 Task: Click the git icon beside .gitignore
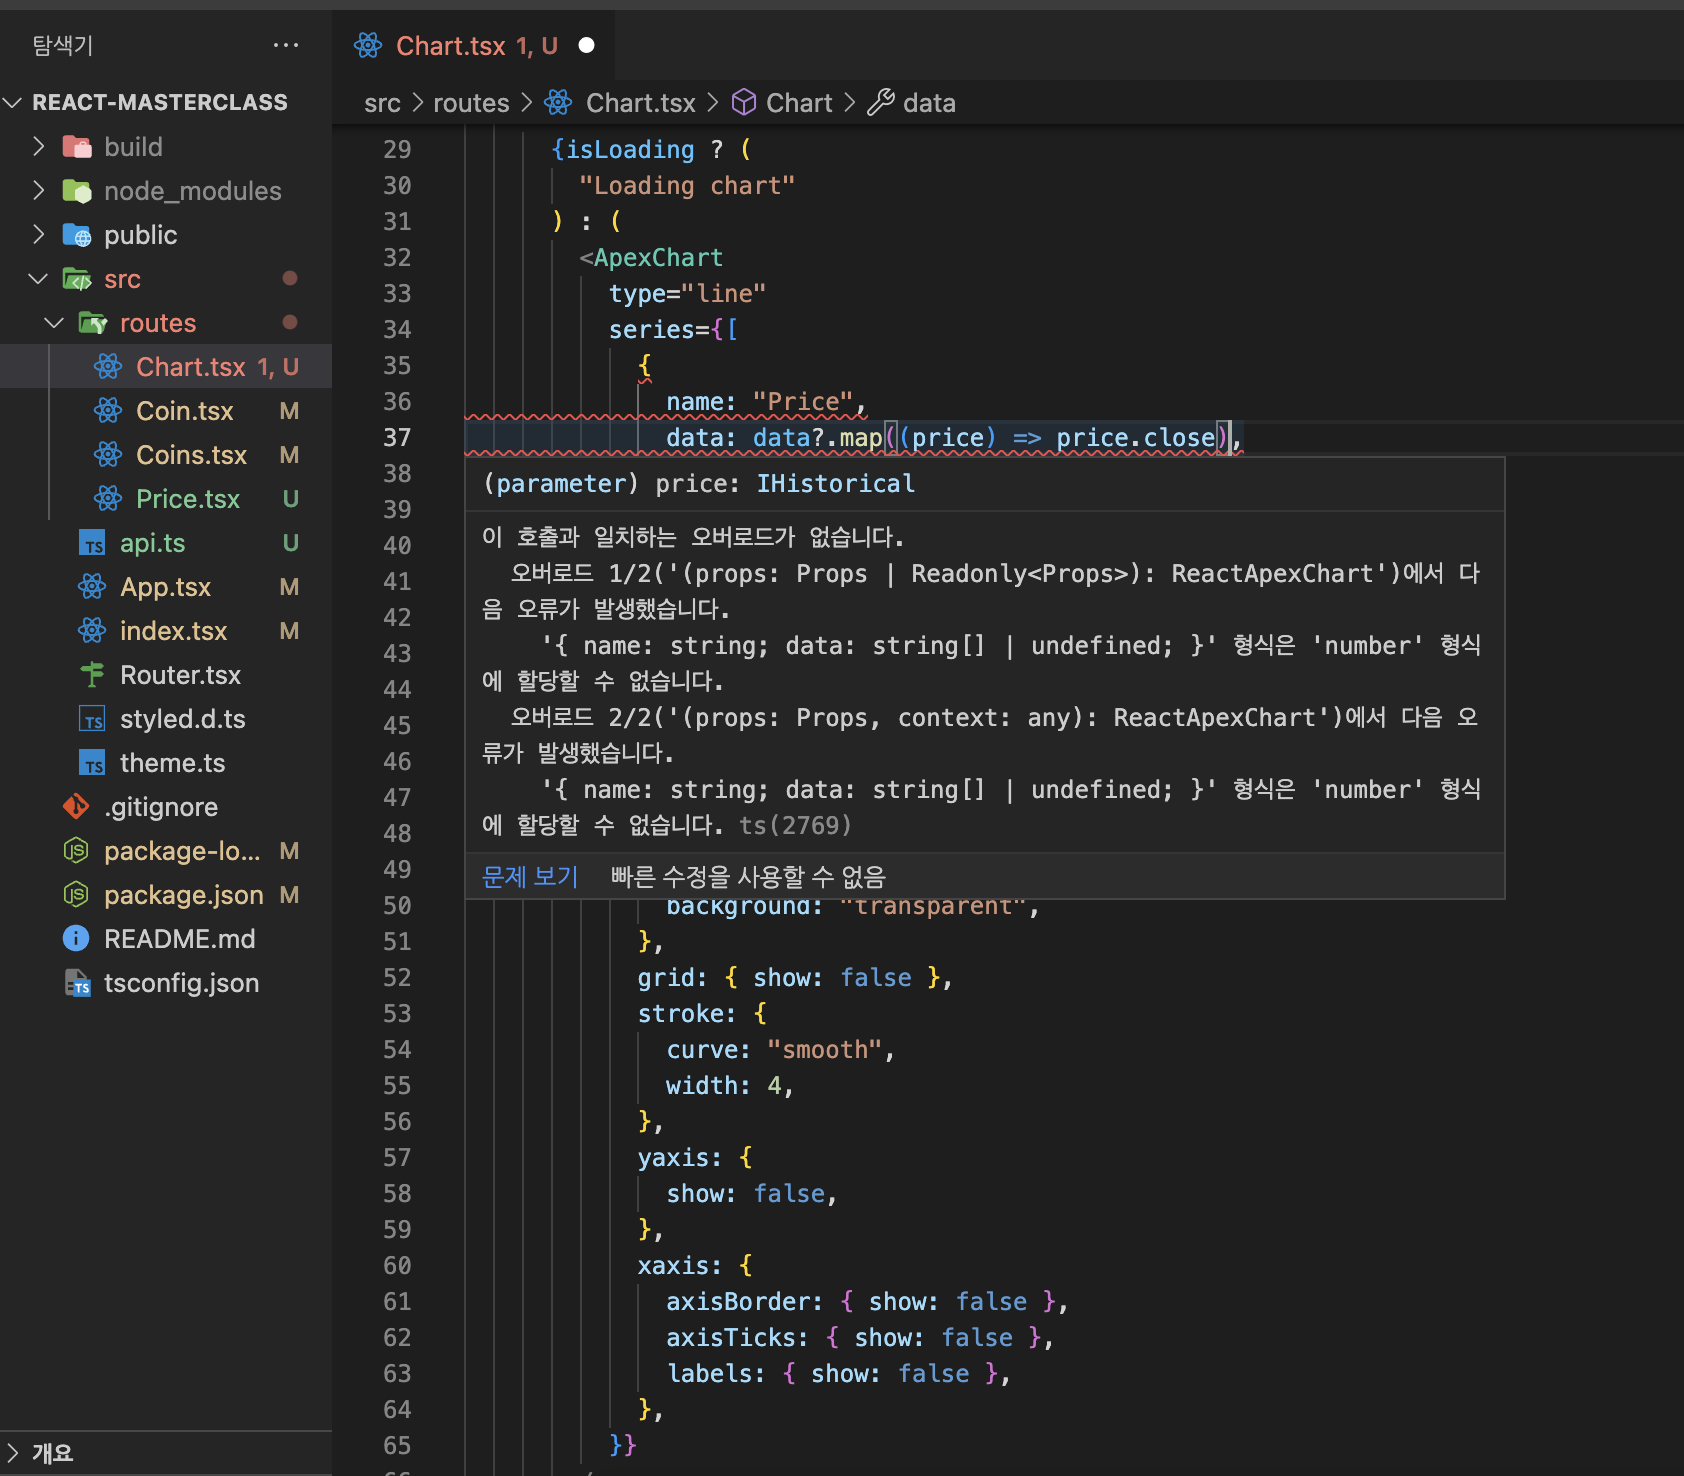click(x=76, y=807)
